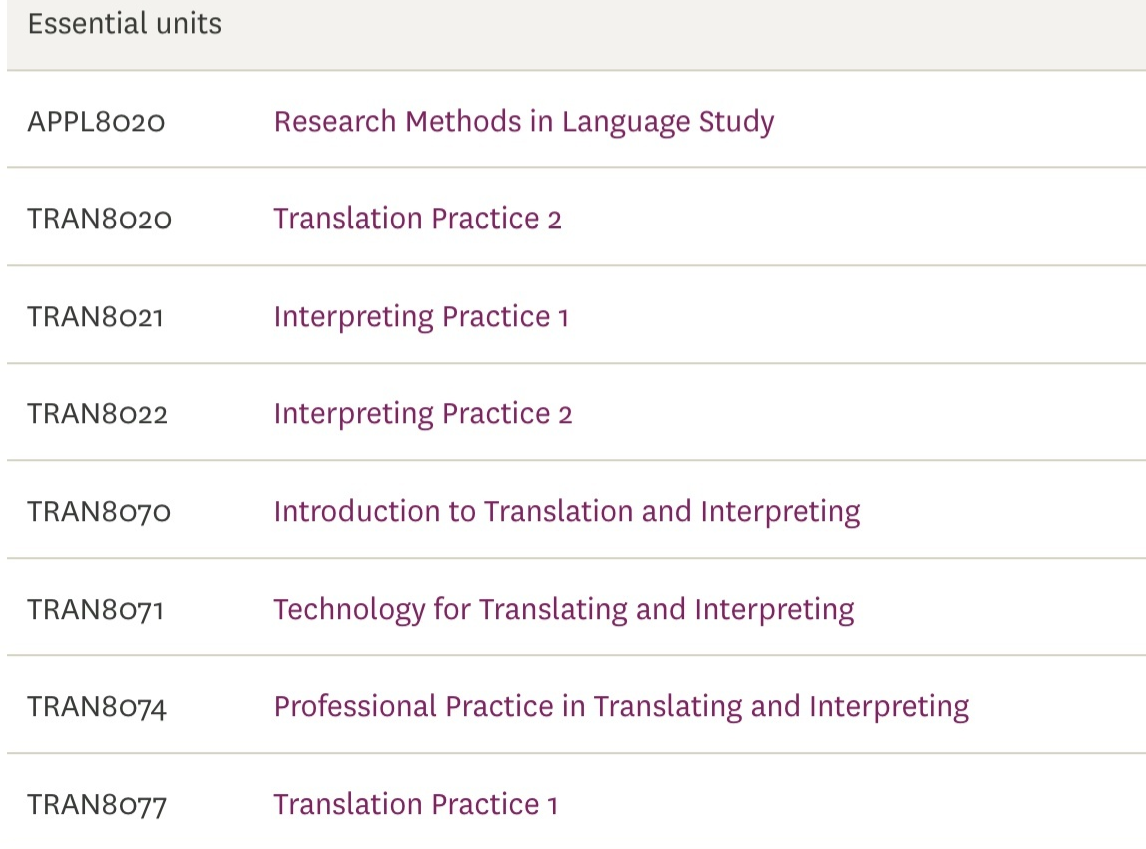Viewport: 1146px width, 849px height.
Task: Open the Interpreting Practice 2 unit page
Action: (422, 414)
